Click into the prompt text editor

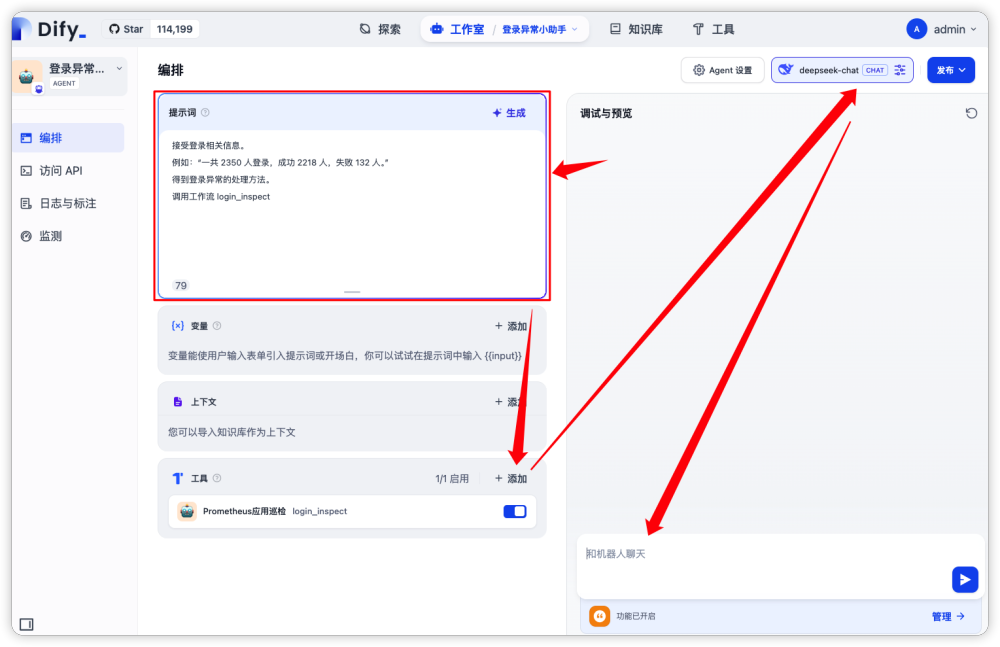tap(352, 204)
